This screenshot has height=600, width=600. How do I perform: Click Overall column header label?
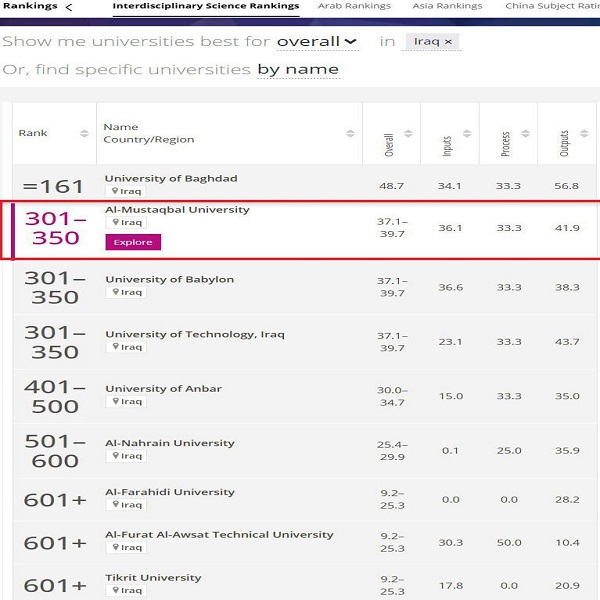pyautogui.click(x=389, y=145)
